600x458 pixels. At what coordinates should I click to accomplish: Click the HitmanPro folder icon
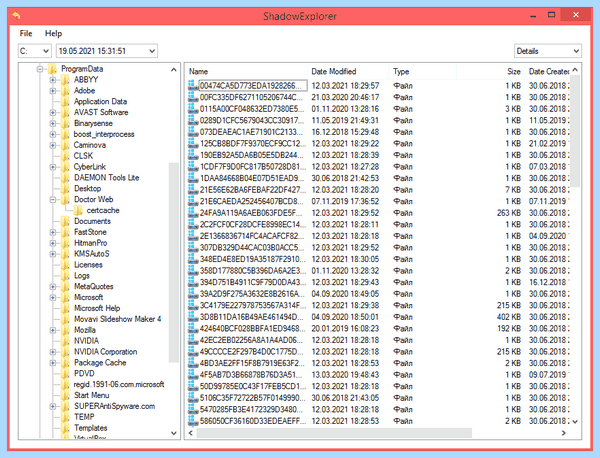point(65,243)
